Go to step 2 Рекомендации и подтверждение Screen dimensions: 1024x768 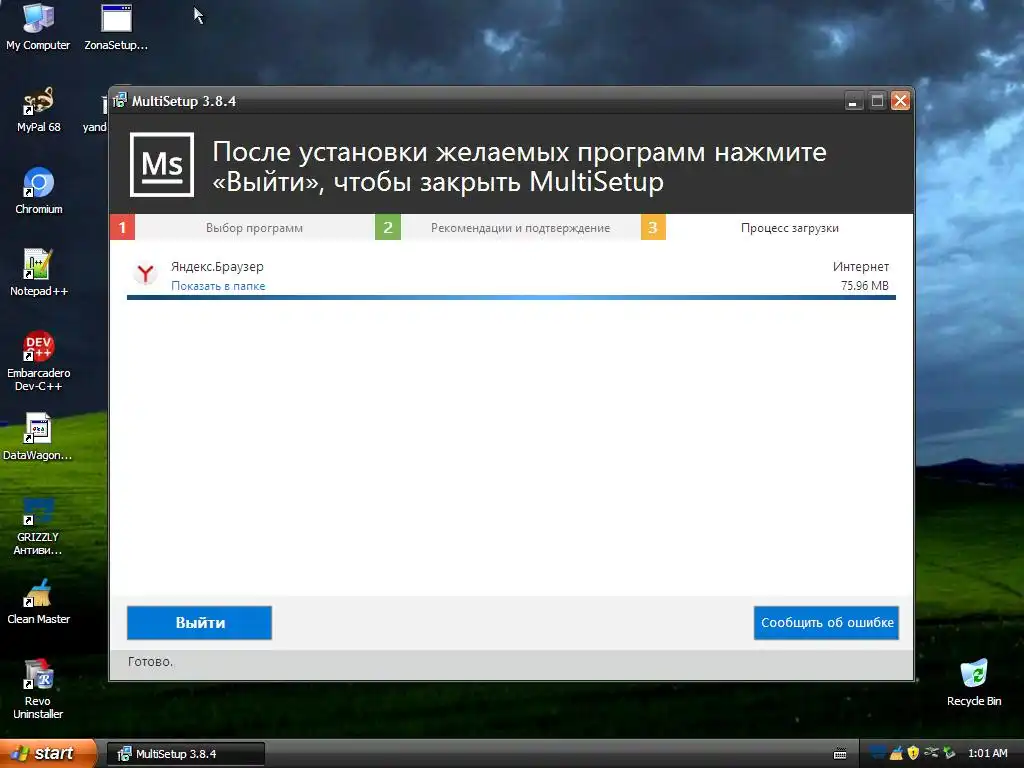point(520,228)
